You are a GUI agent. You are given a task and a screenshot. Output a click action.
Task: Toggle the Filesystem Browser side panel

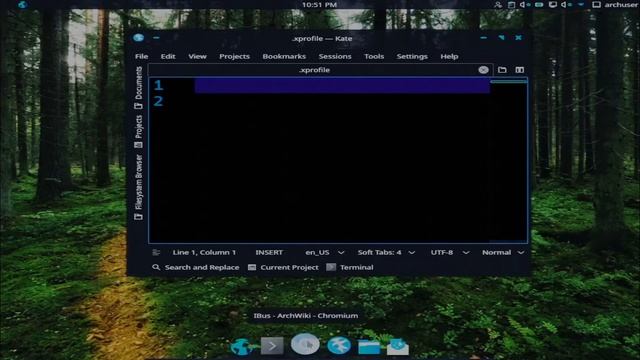tap(139, 187)
